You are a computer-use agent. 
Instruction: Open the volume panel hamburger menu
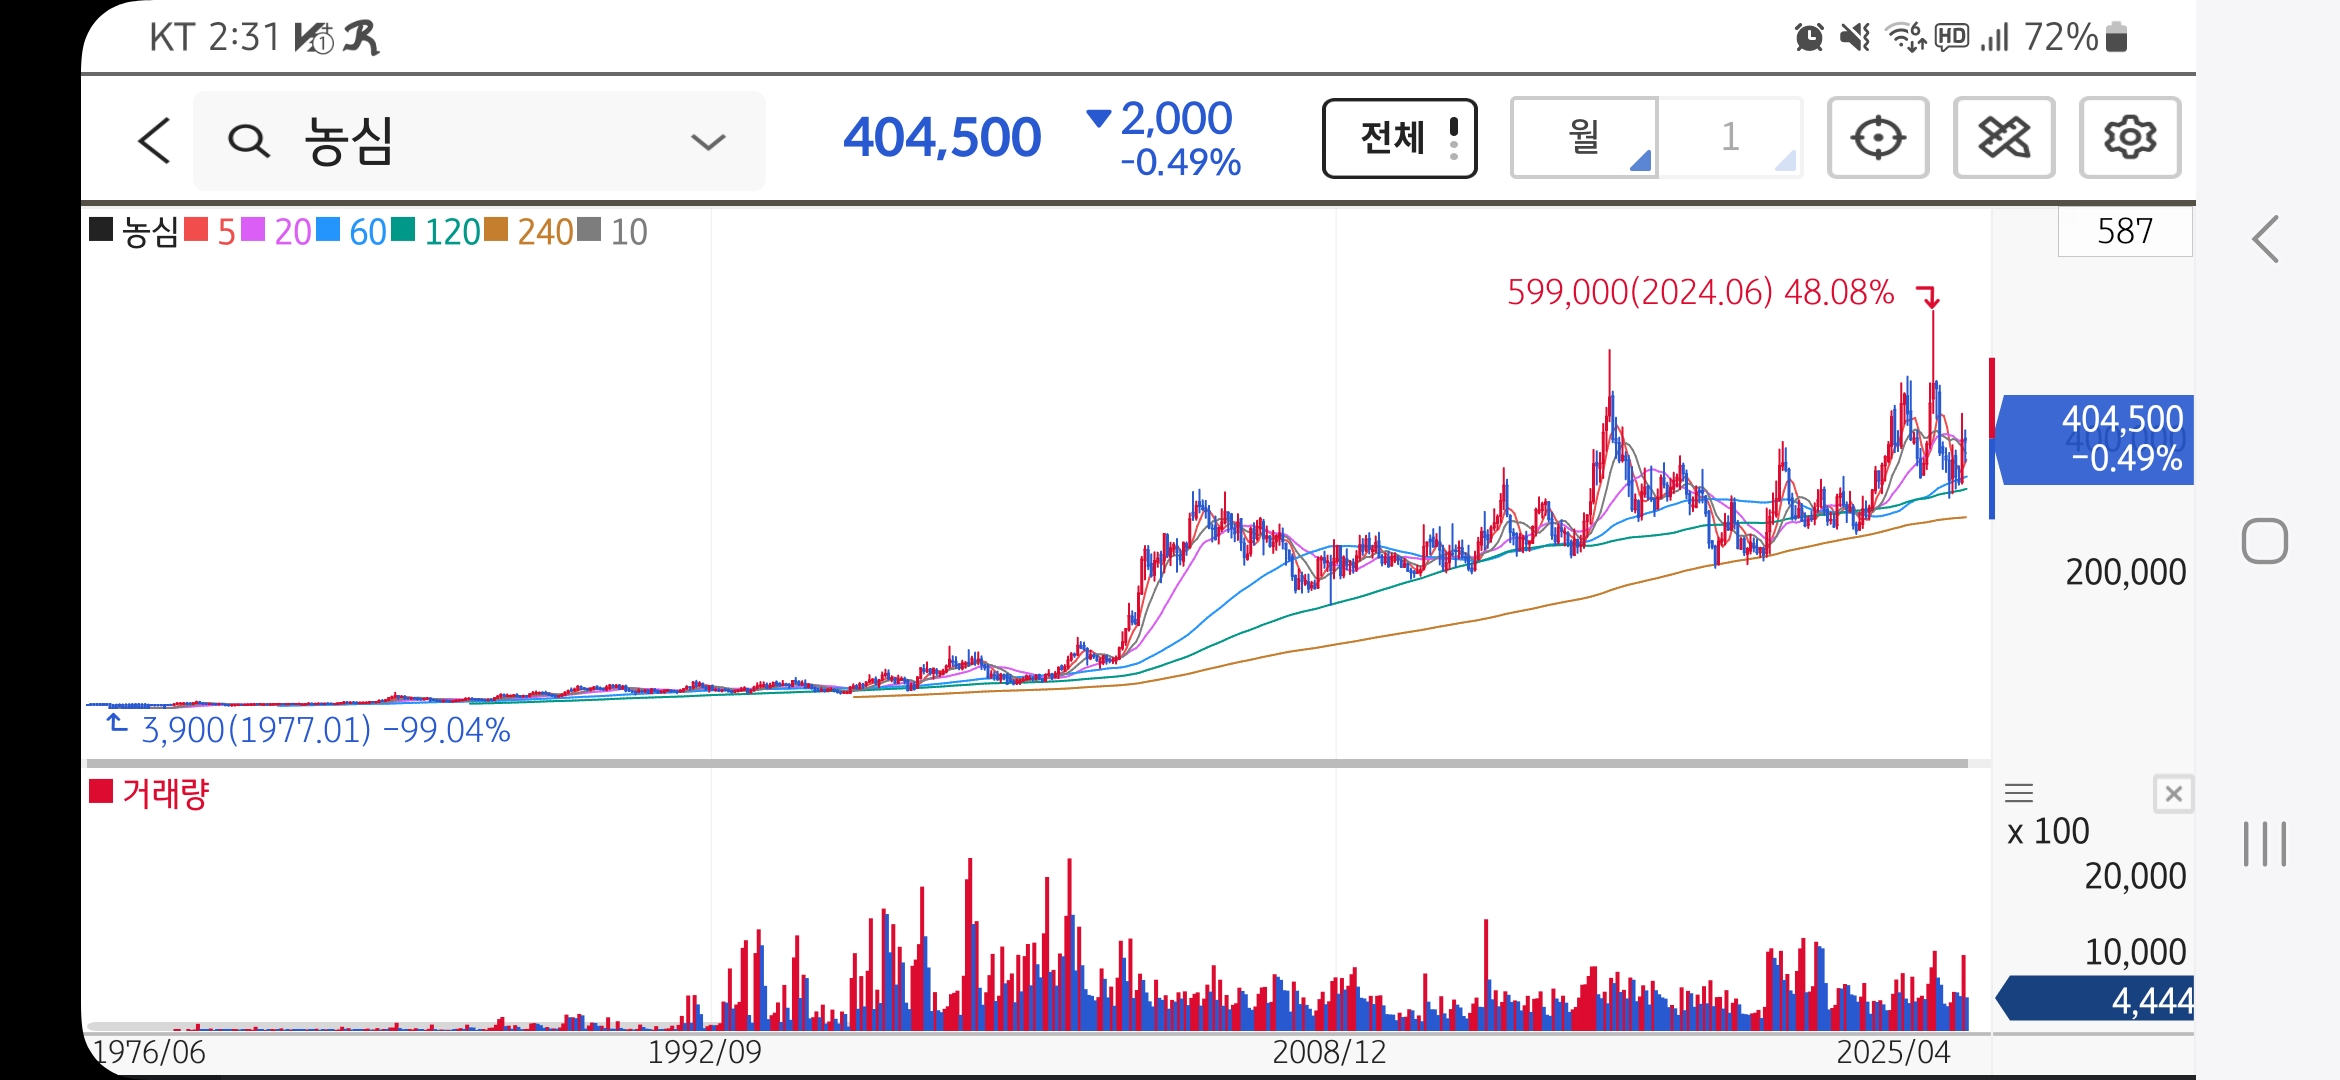tap(2019, 794)
